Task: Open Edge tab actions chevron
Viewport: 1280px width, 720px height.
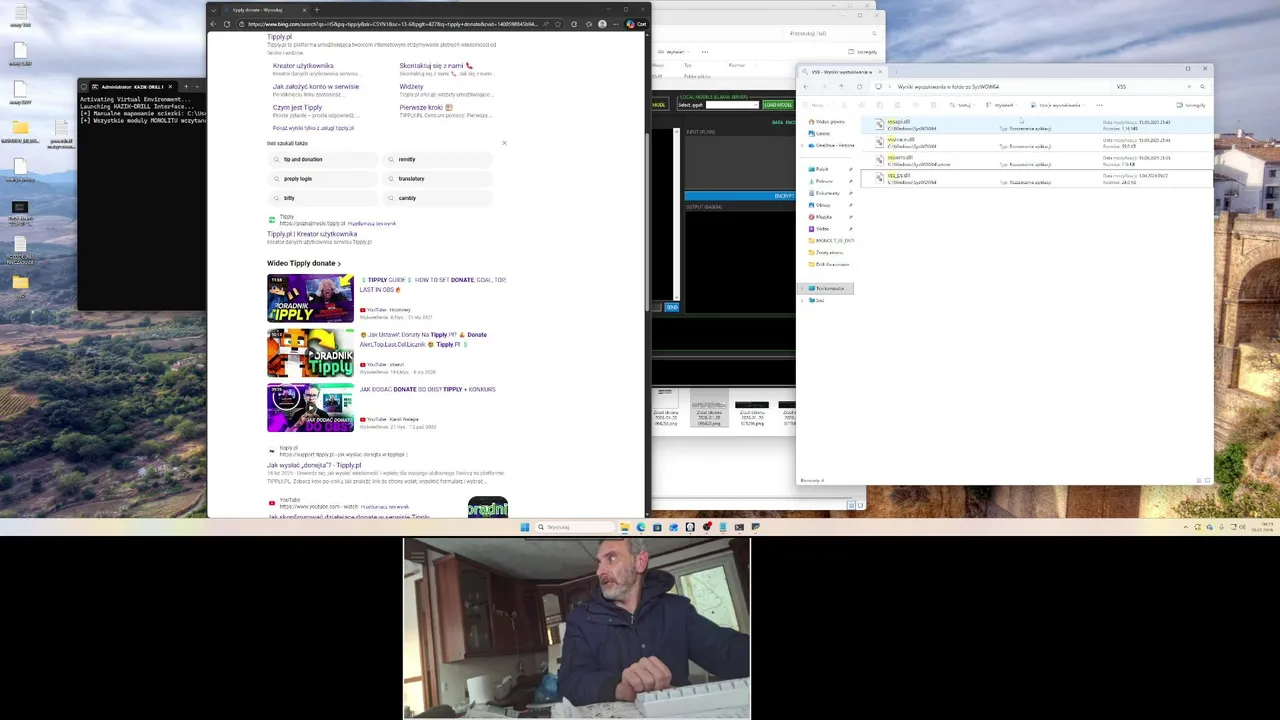Action: point(213,10)
